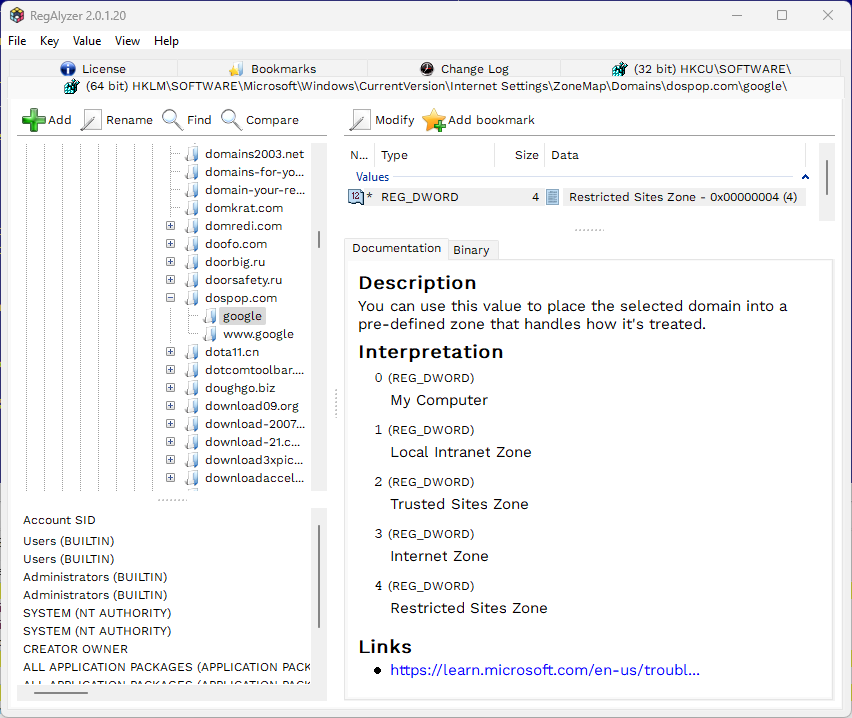Viewport: 852px width, 718px height.
Task: Click the Modify pencil icon
Action: pyautogui.click(x=360, y=120)
